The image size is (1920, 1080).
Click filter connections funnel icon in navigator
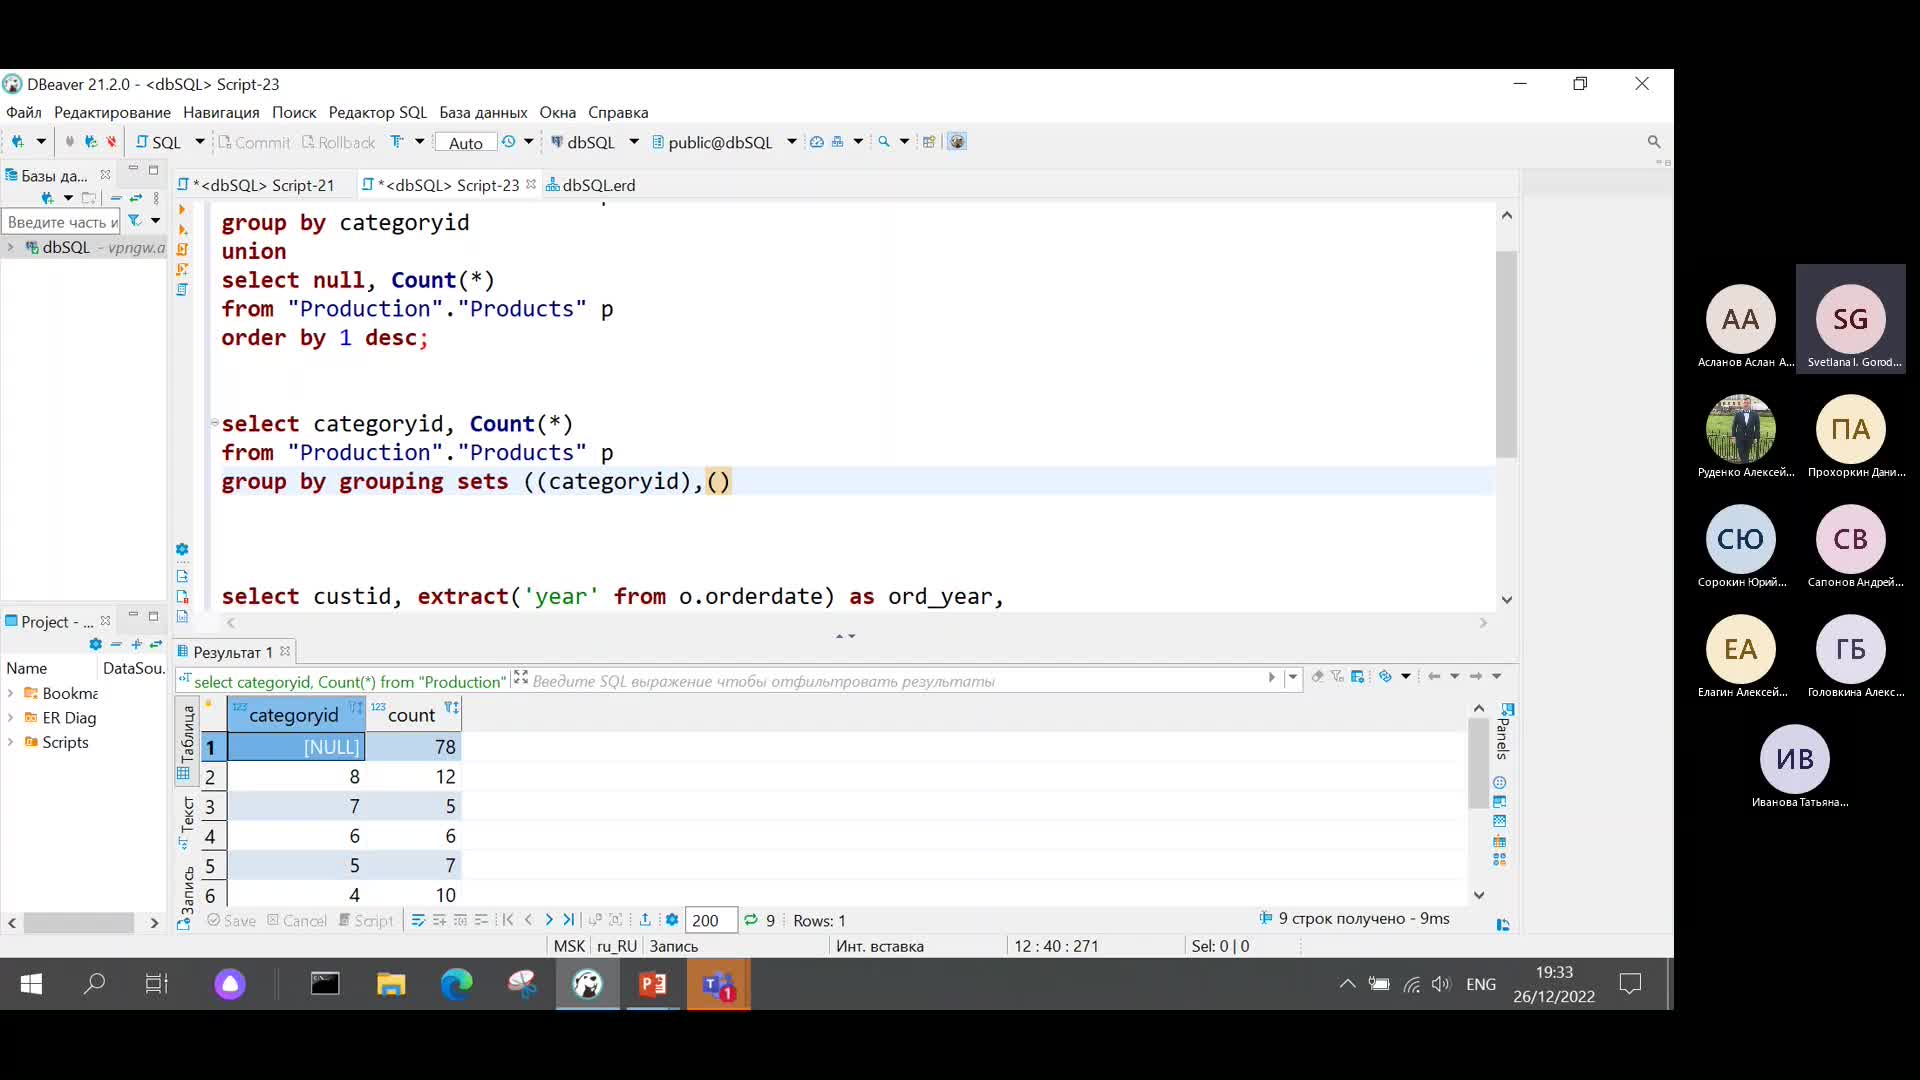click(134, 221)
